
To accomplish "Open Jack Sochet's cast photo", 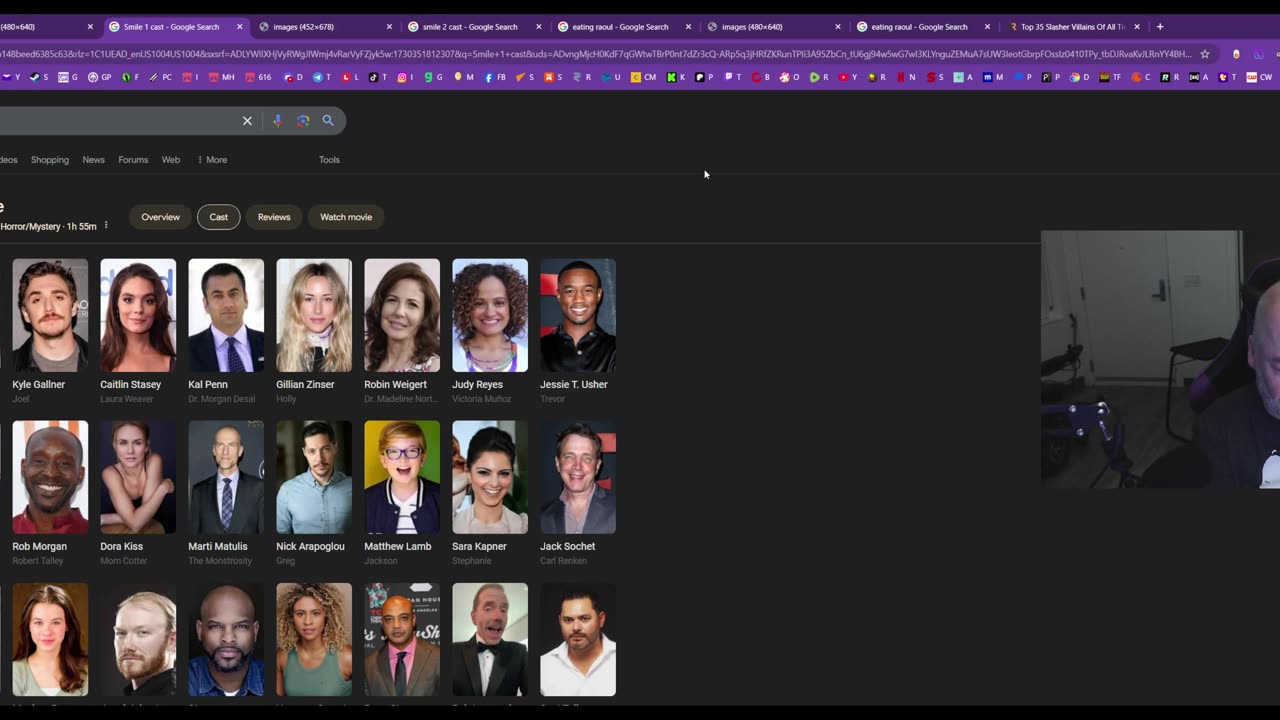I will click(578, 477).
